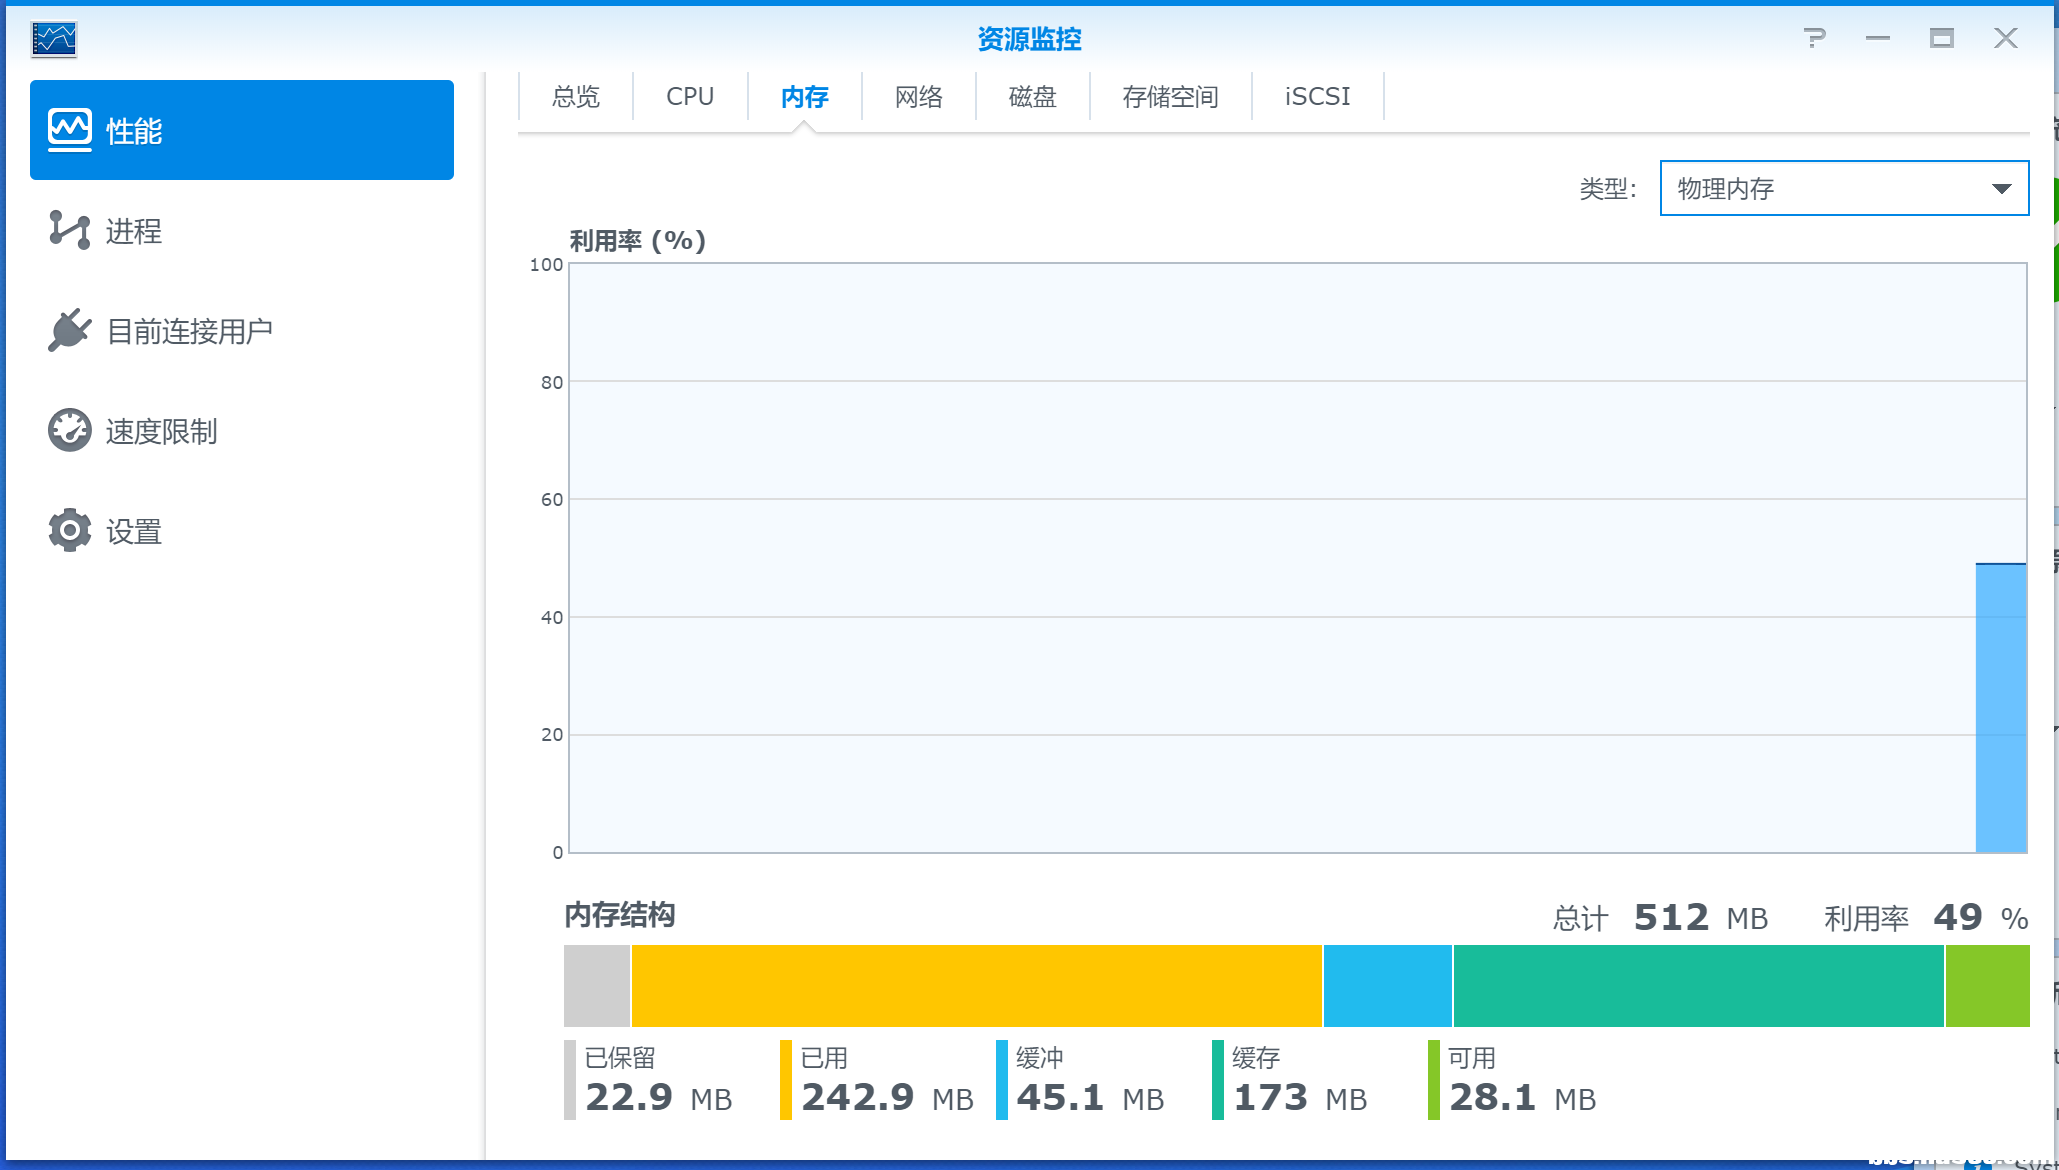Select 性能 in the sidebar

pos(242,130)
